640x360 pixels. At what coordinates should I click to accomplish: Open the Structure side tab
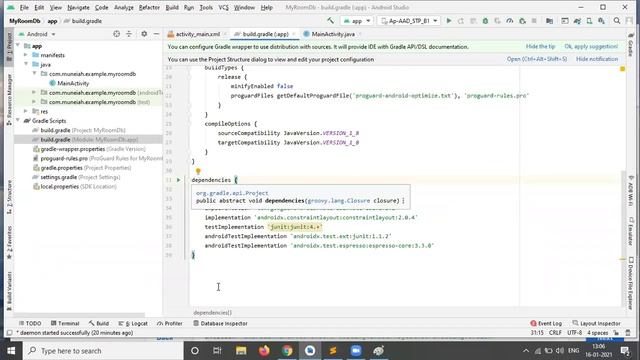pyautogui.click(x=9, y=197)
